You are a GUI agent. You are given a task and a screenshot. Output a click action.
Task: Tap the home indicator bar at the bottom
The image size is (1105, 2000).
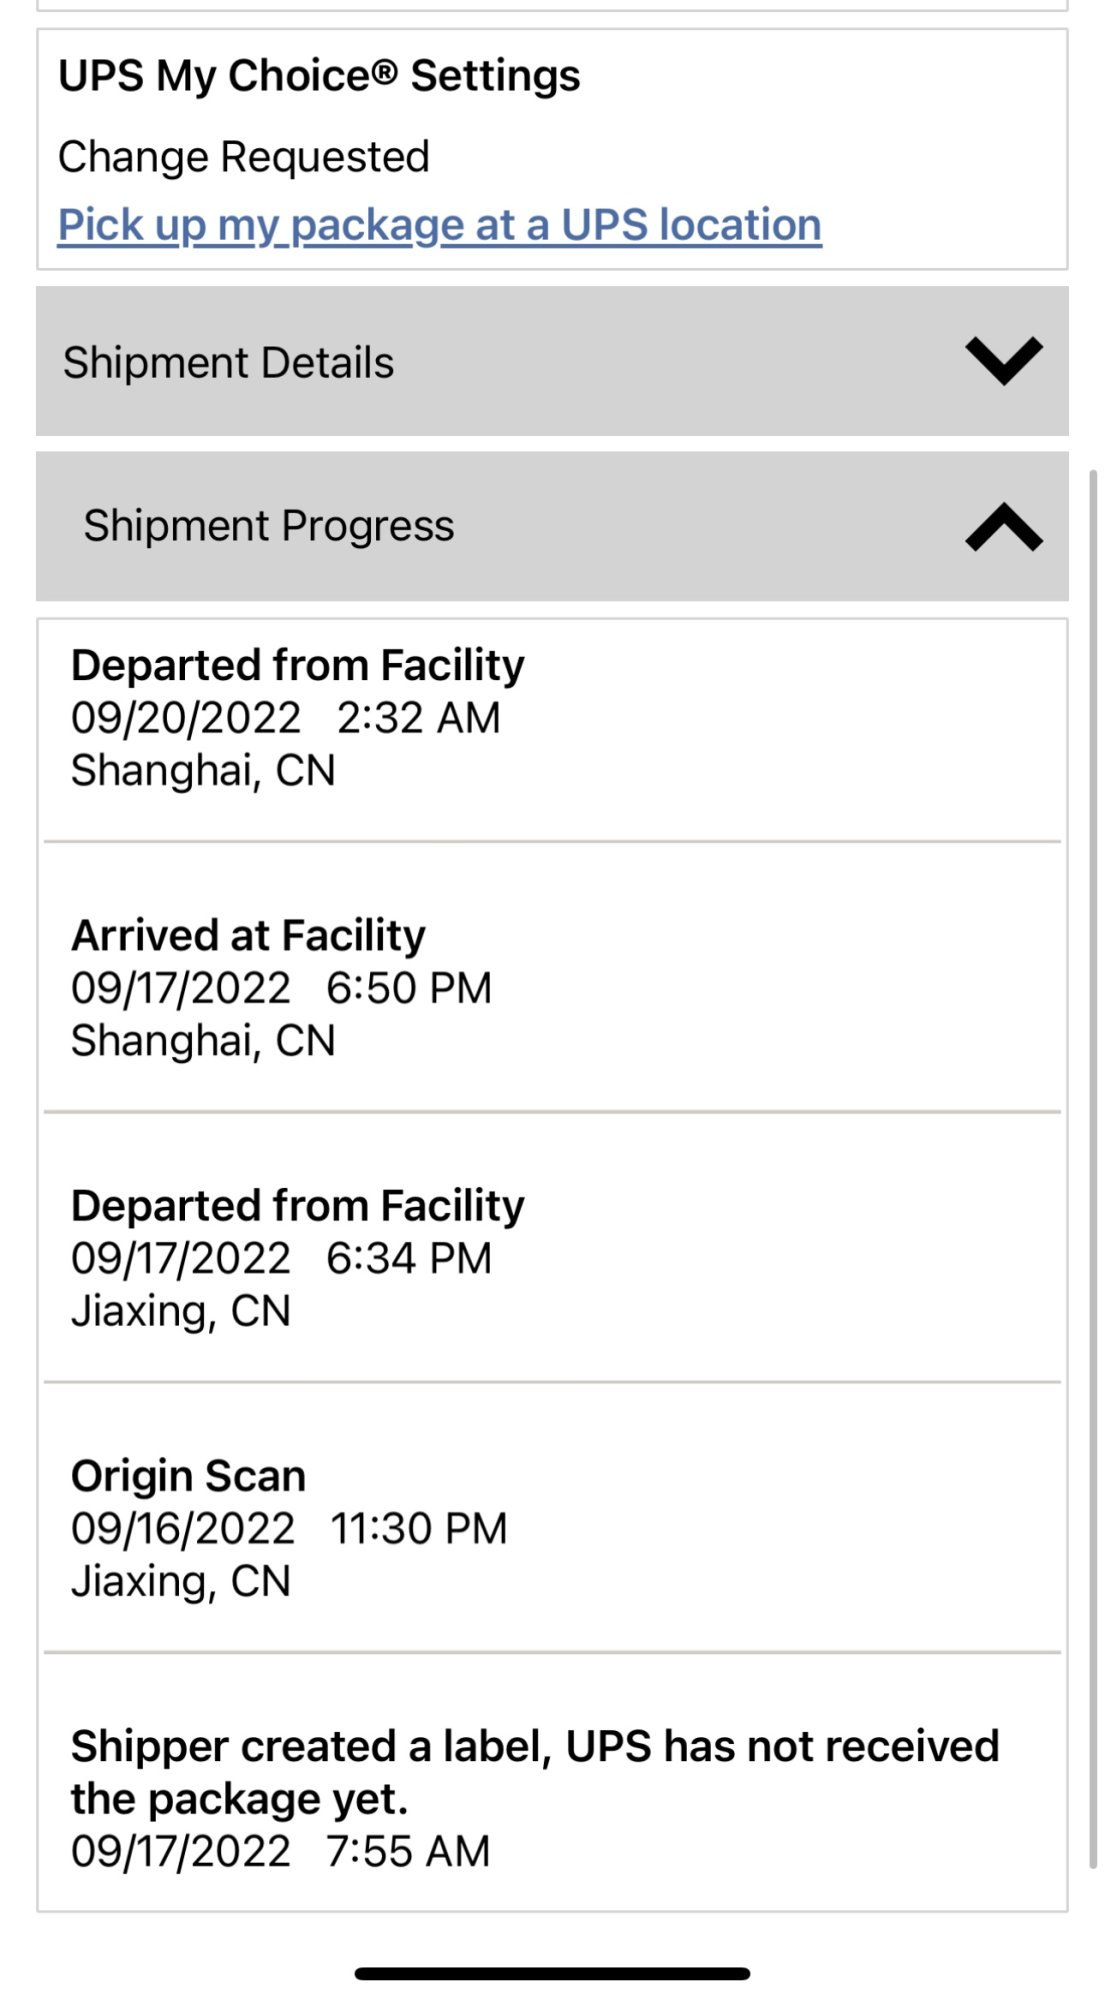[552, 1973]
